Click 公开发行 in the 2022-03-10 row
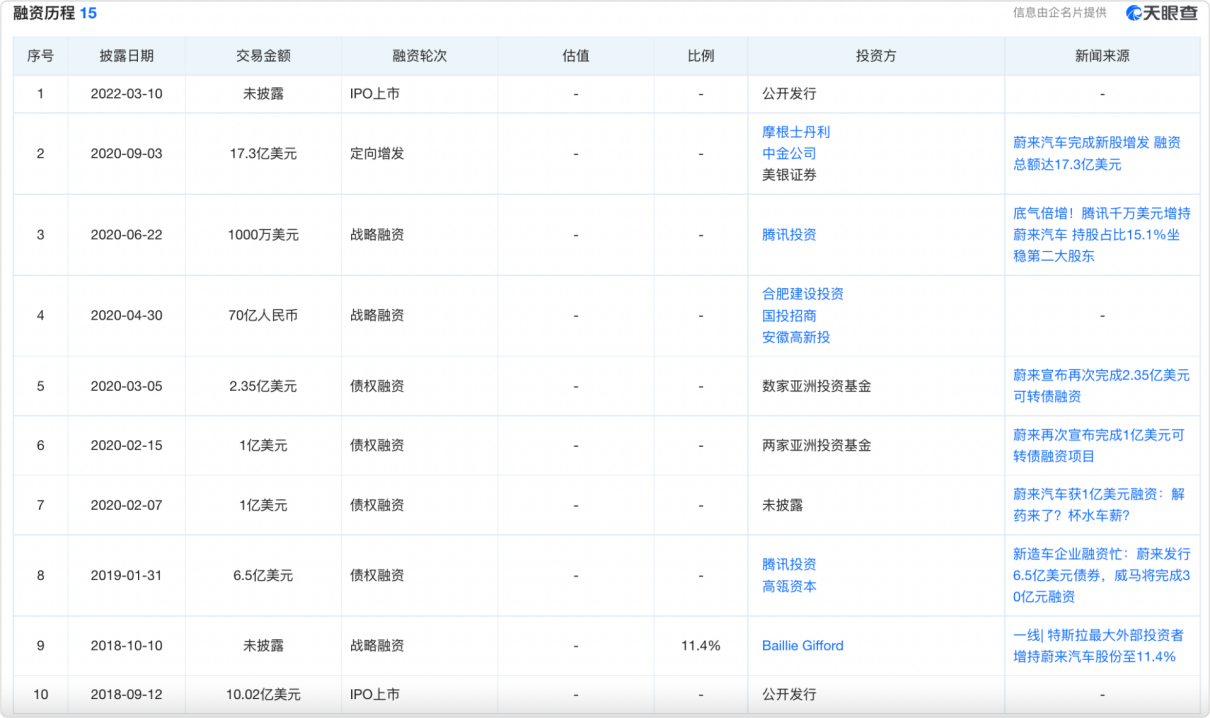The image size is (1210, 718). point(789,94)
